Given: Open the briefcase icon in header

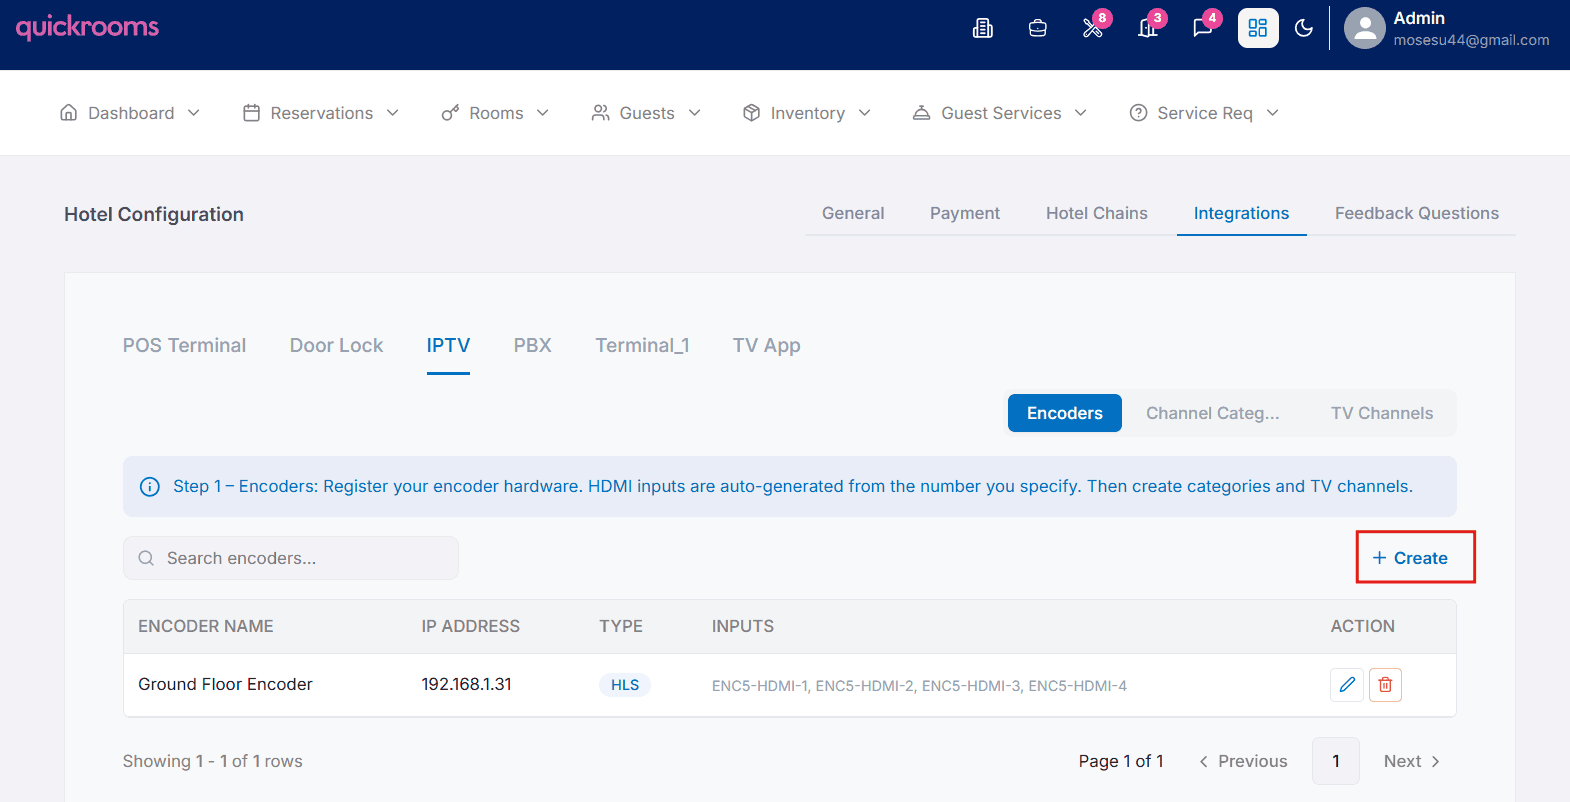Looking at the screenshot, I should click(1038, 28).
